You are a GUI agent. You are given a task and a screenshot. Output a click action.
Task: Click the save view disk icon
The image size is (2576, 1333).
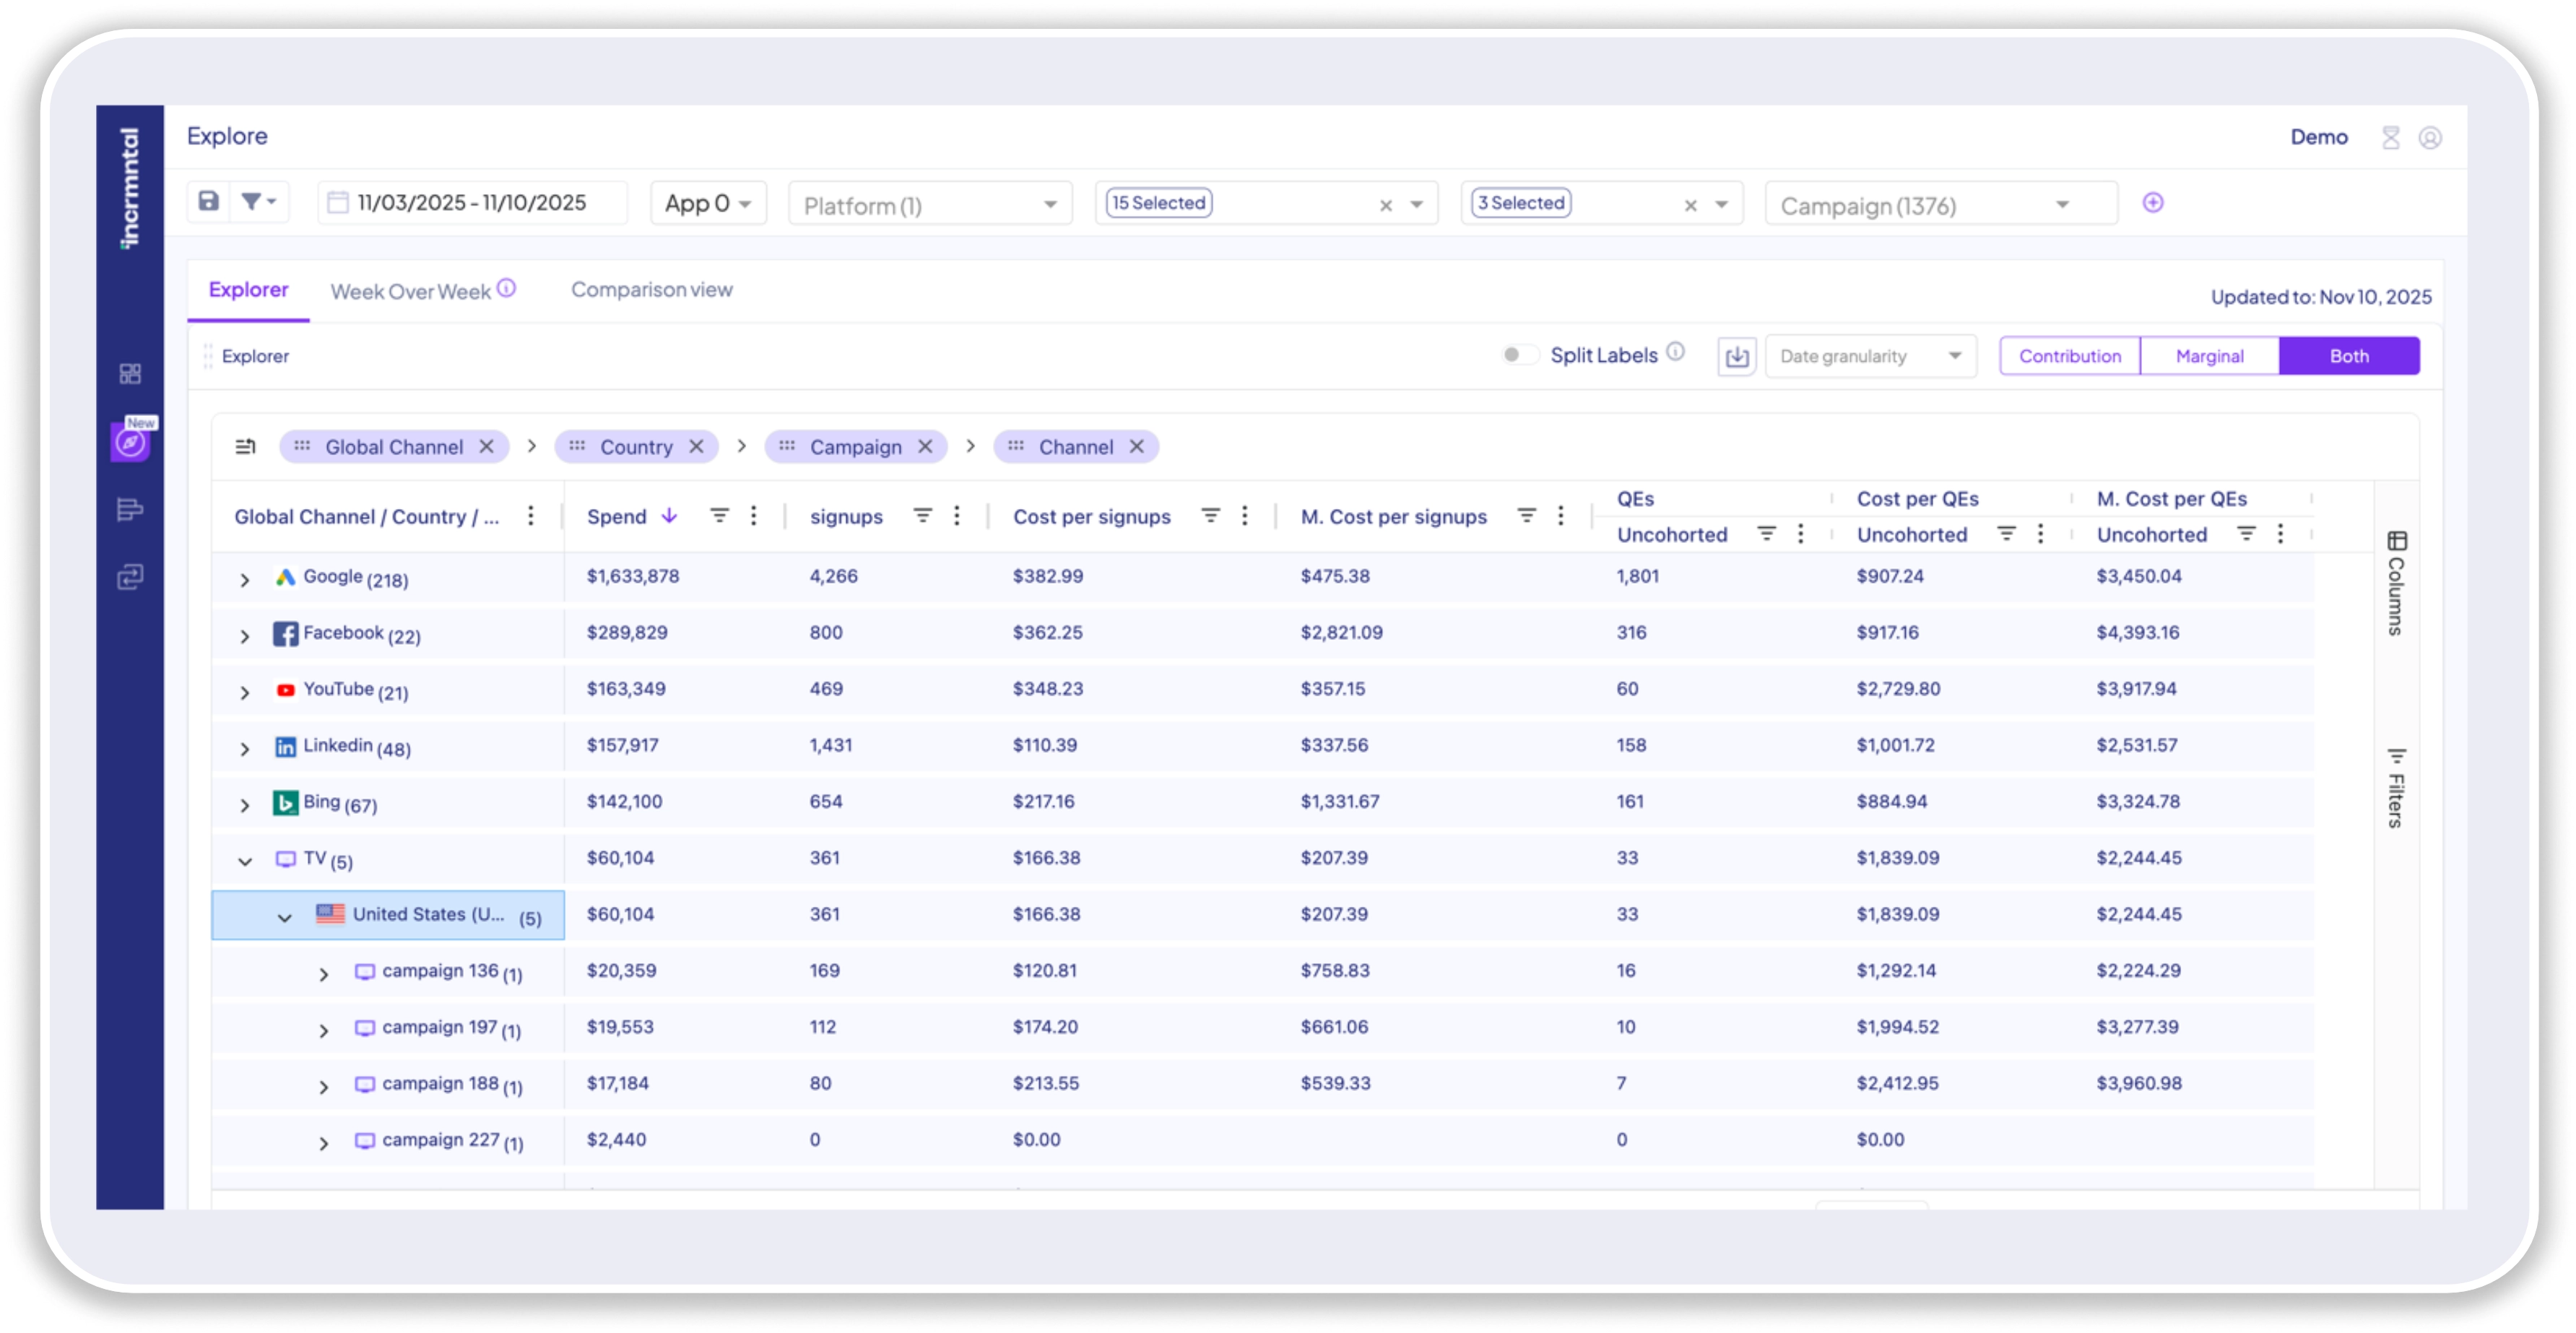[x=208, y=202]
